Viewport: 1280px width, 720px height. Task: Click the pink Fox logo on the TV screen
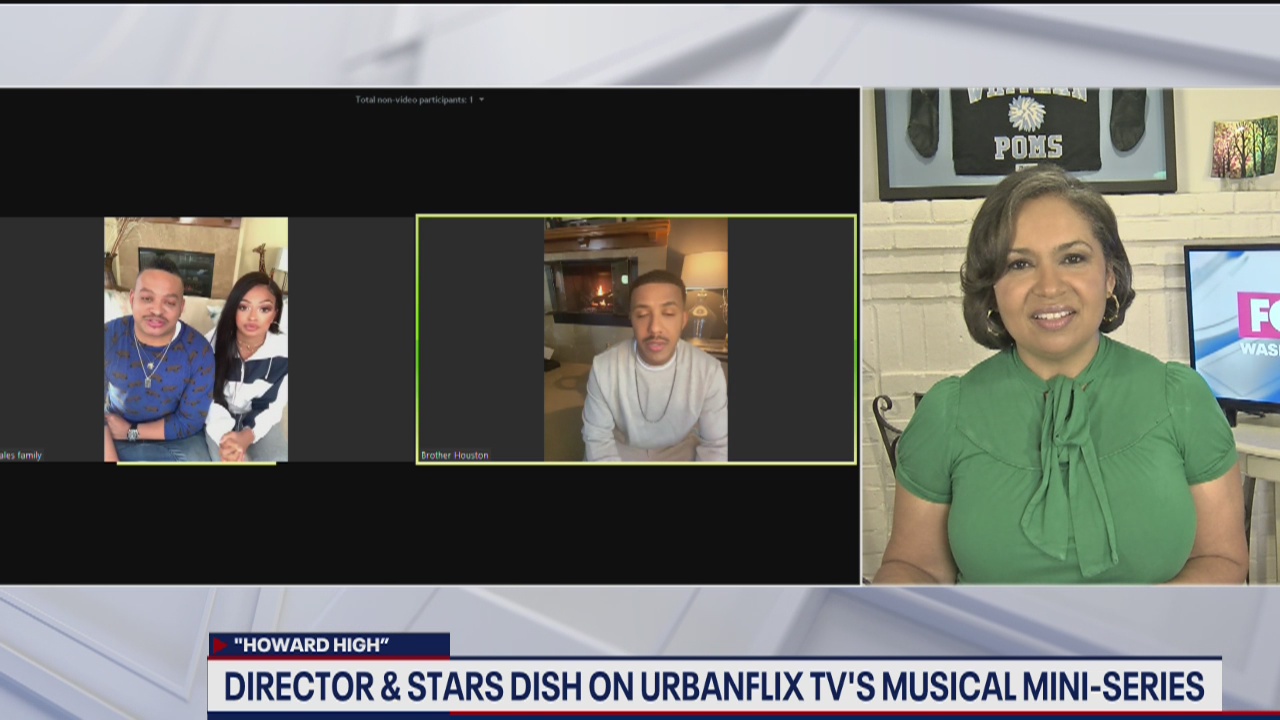(1258, 315)
